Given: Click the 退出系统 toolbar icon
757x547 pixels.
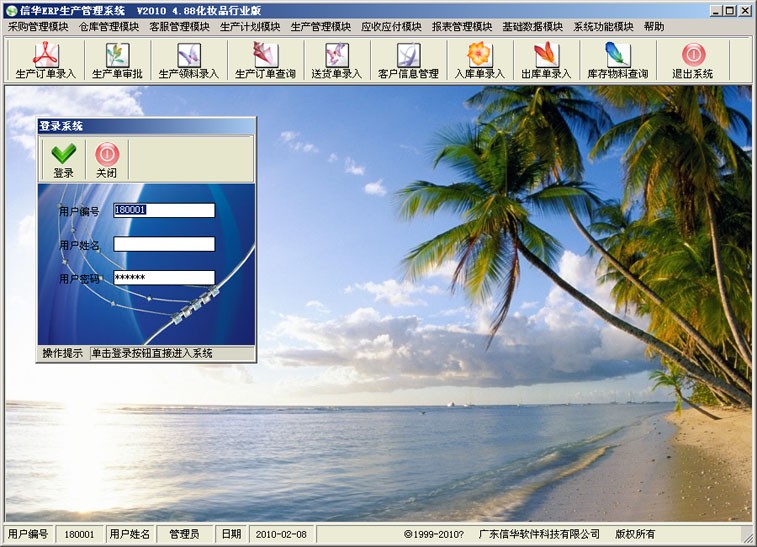Looking at the screenshot, I should click(692, 61).
